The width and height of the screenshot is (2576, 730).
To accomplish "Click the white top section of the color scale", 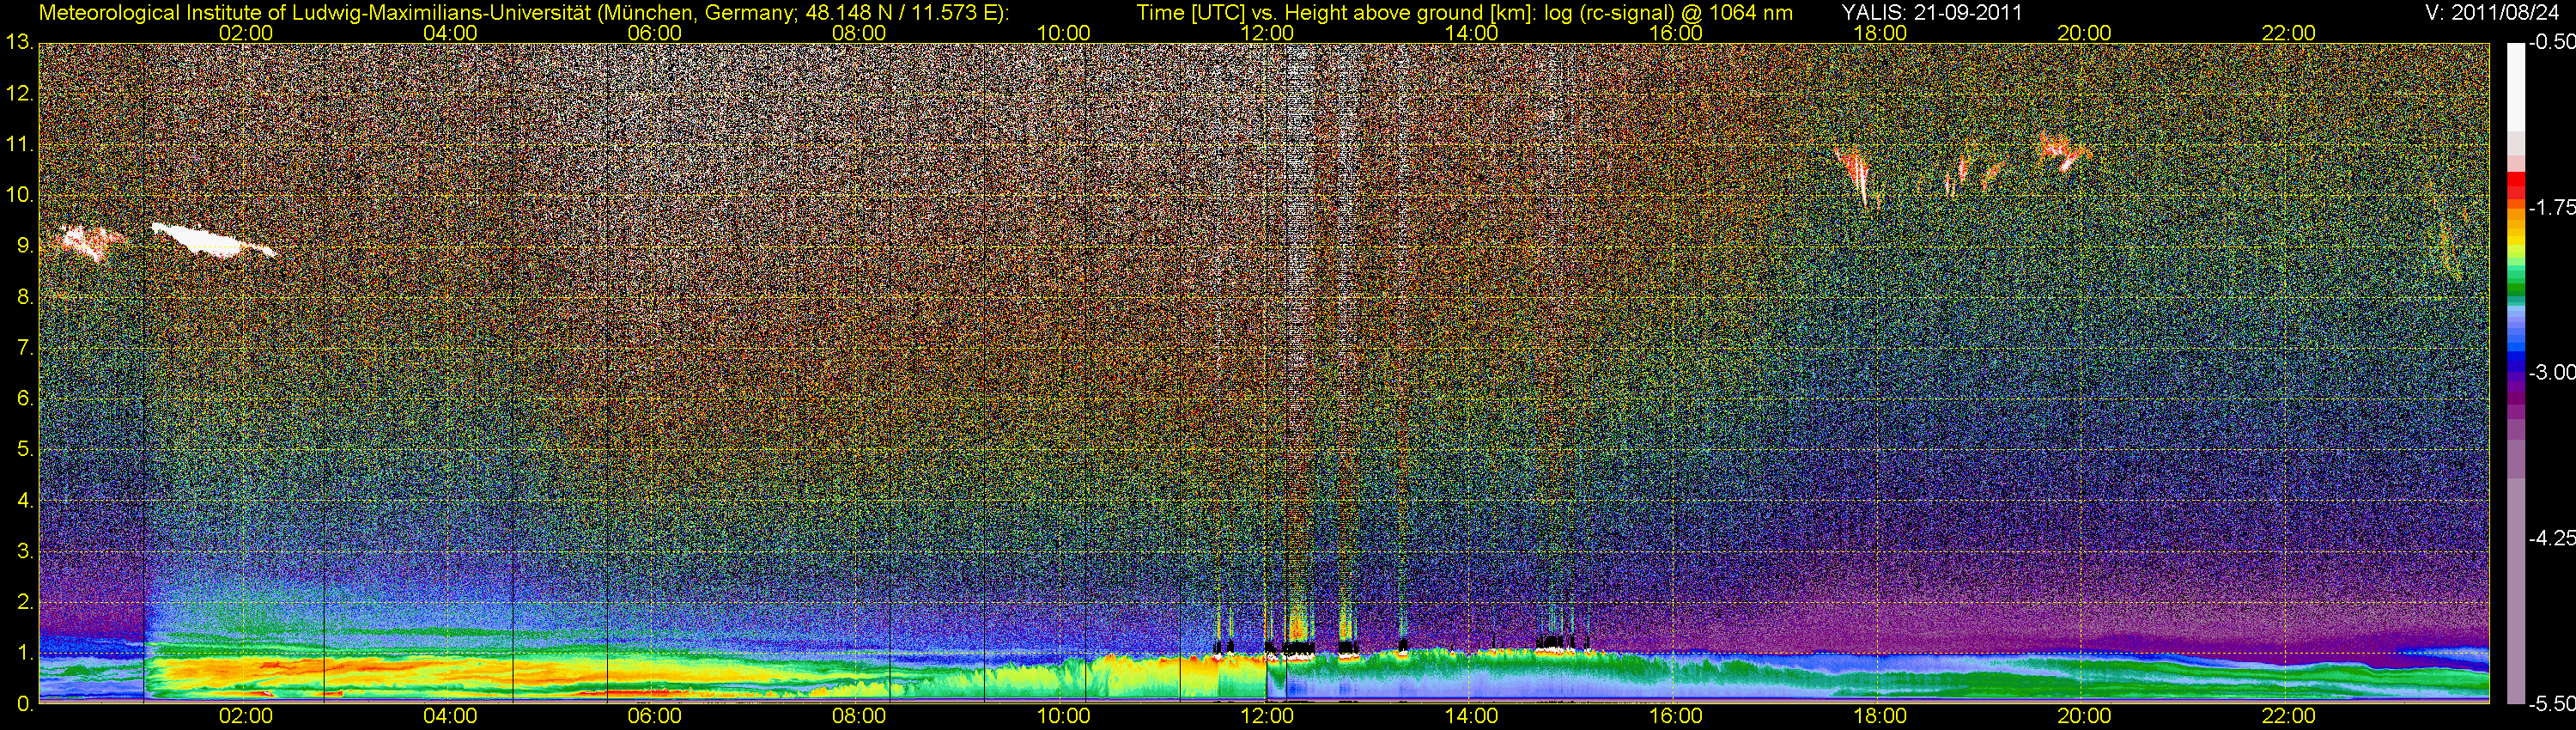I will tap(2515, 86).
